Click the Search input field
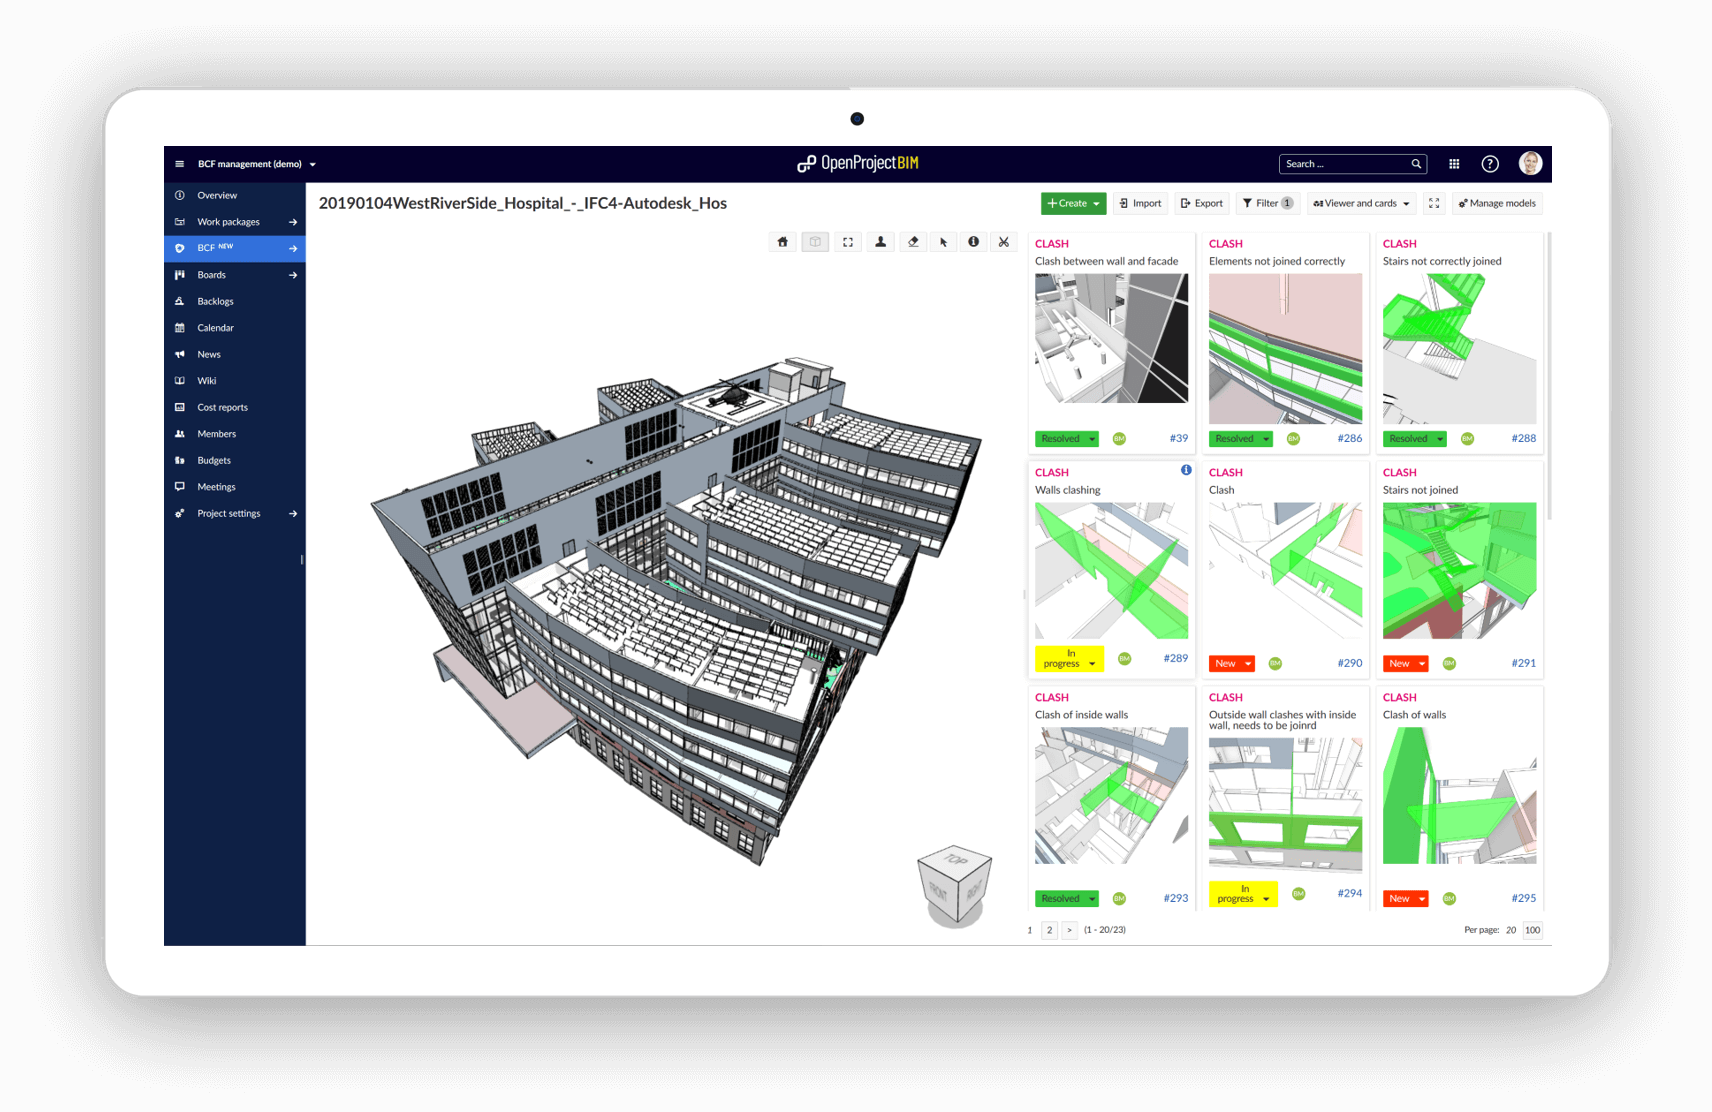 [x=1344, y=164]
